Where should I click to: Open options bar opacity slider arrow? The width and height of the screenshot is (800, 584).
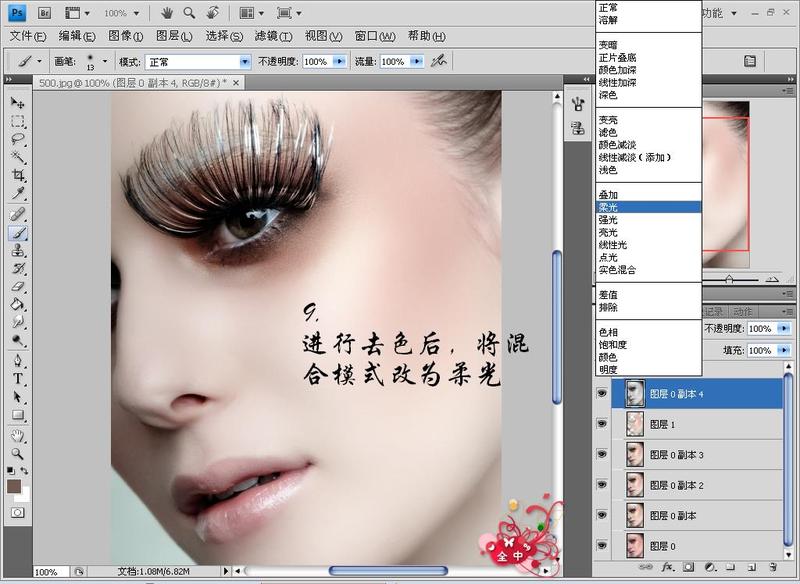pos(339,62)
